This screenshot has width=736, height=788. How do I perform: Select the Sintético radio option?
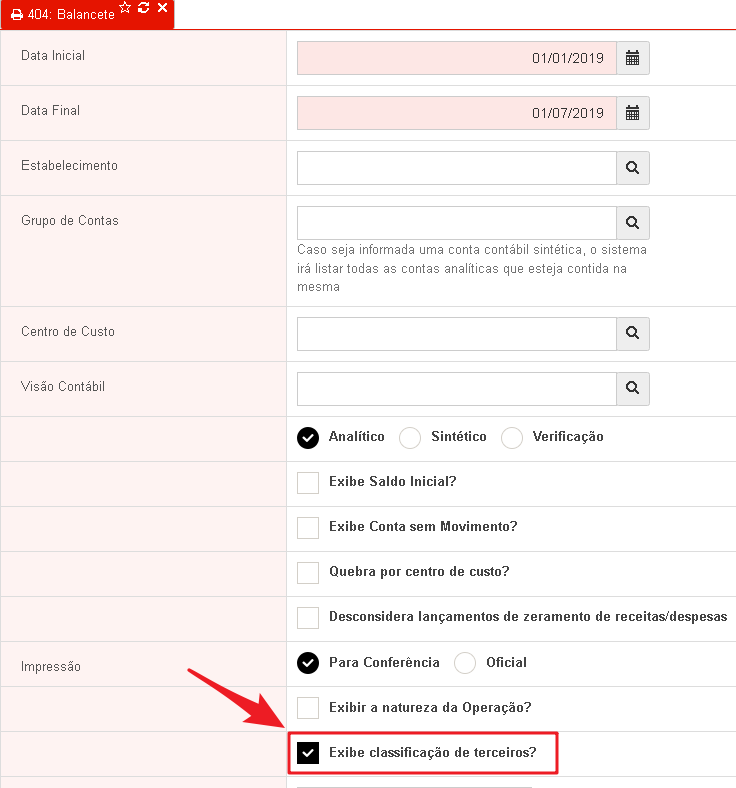tap(410, 438)
